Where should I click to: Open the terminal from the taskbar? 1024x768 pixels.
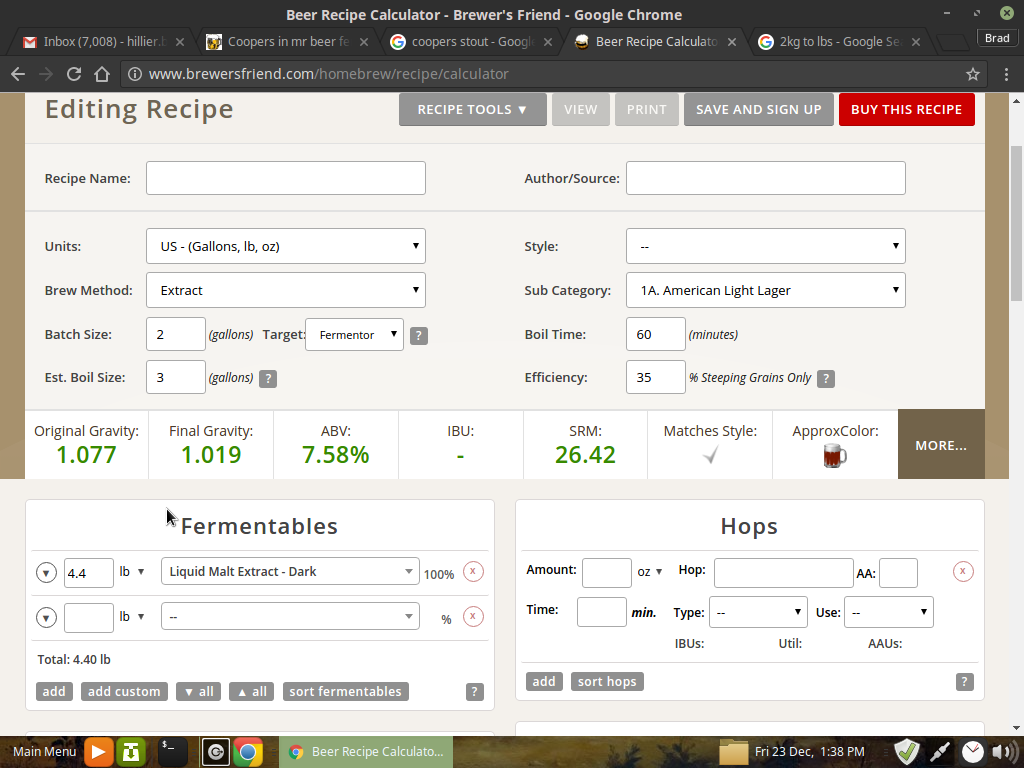pos(173,752)
